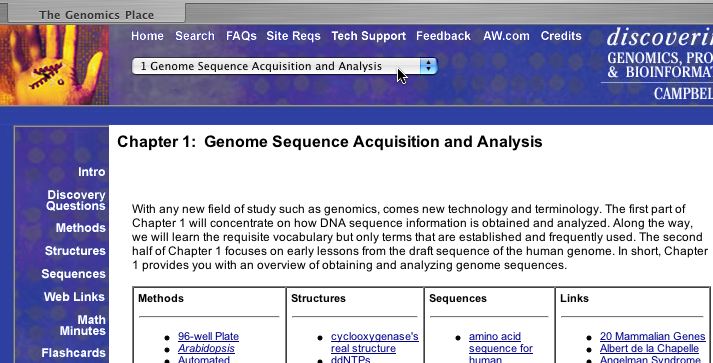
Task: Click the 96-well Plate link
Action: click(x=208, y=336)
